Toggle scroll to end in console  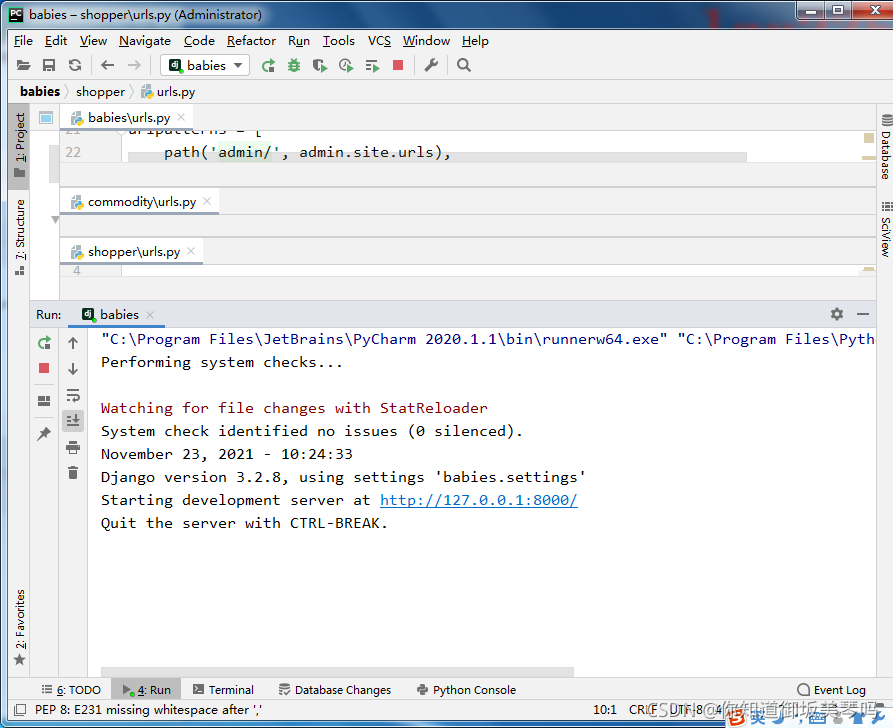tap(73, 418)
